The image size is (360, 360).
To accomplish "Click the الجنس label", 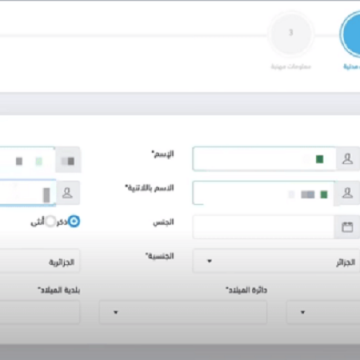I will click(x=164, y=222).
